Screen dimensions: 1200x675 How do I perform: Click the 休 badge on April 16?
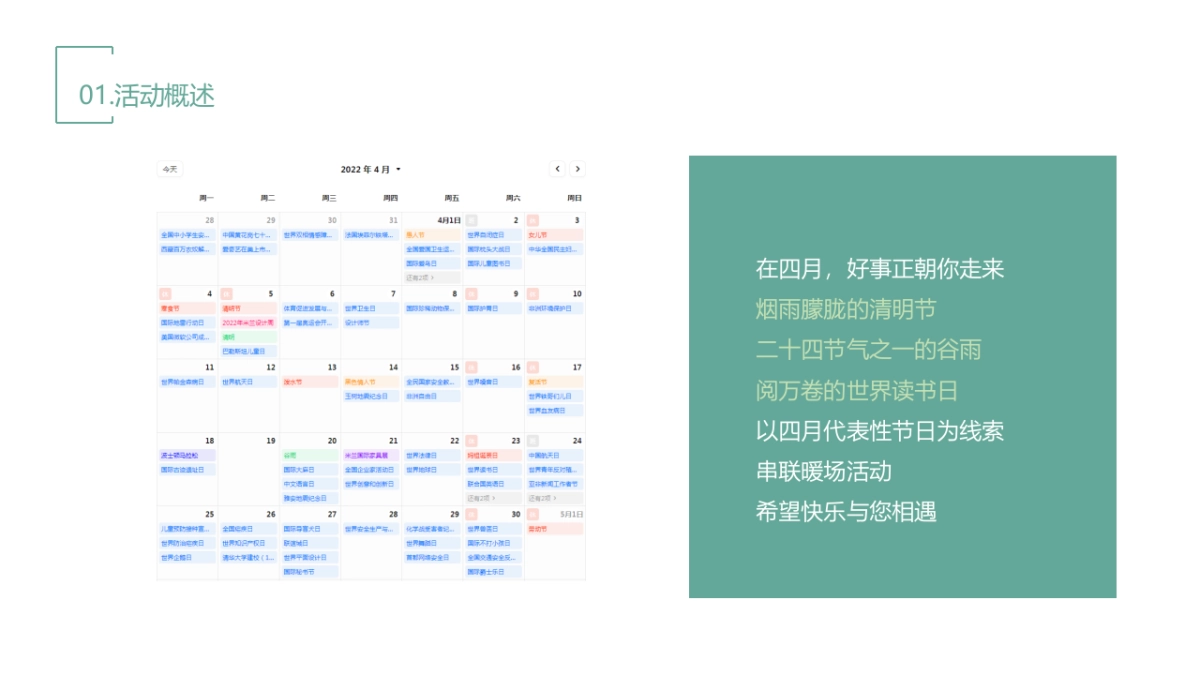tap(470, 367)
